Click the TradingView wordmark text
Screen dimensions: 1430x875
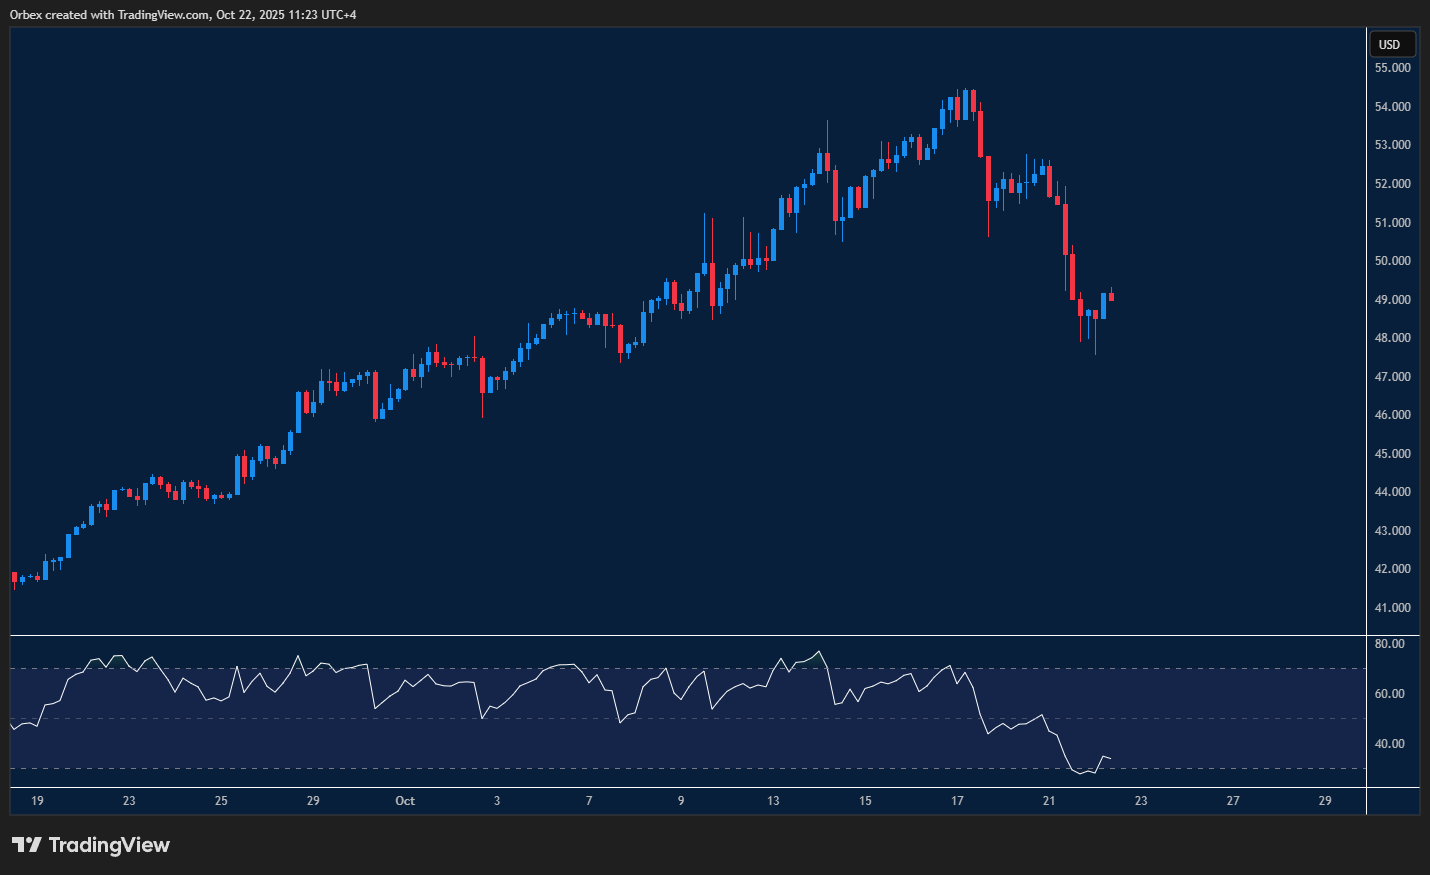tap(109, 845)
